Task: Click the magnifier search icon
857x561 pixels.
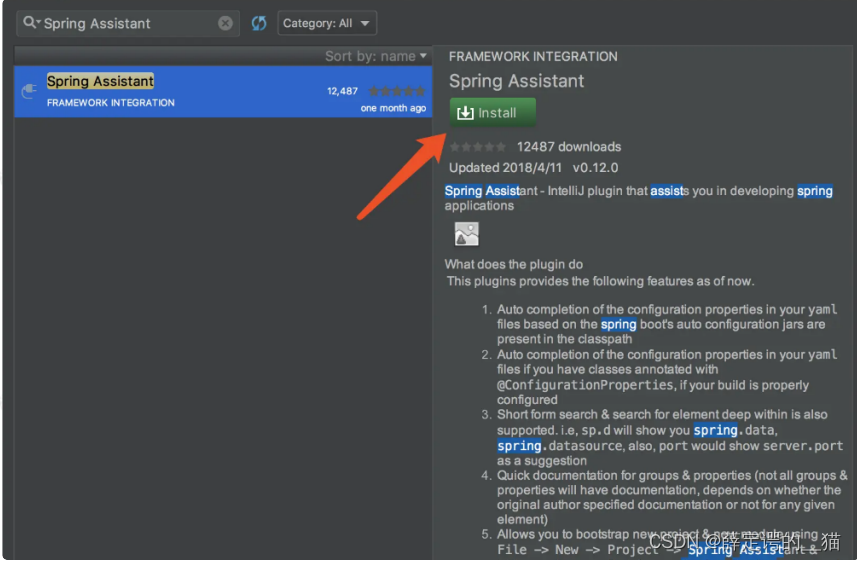Action: [30, 22]
